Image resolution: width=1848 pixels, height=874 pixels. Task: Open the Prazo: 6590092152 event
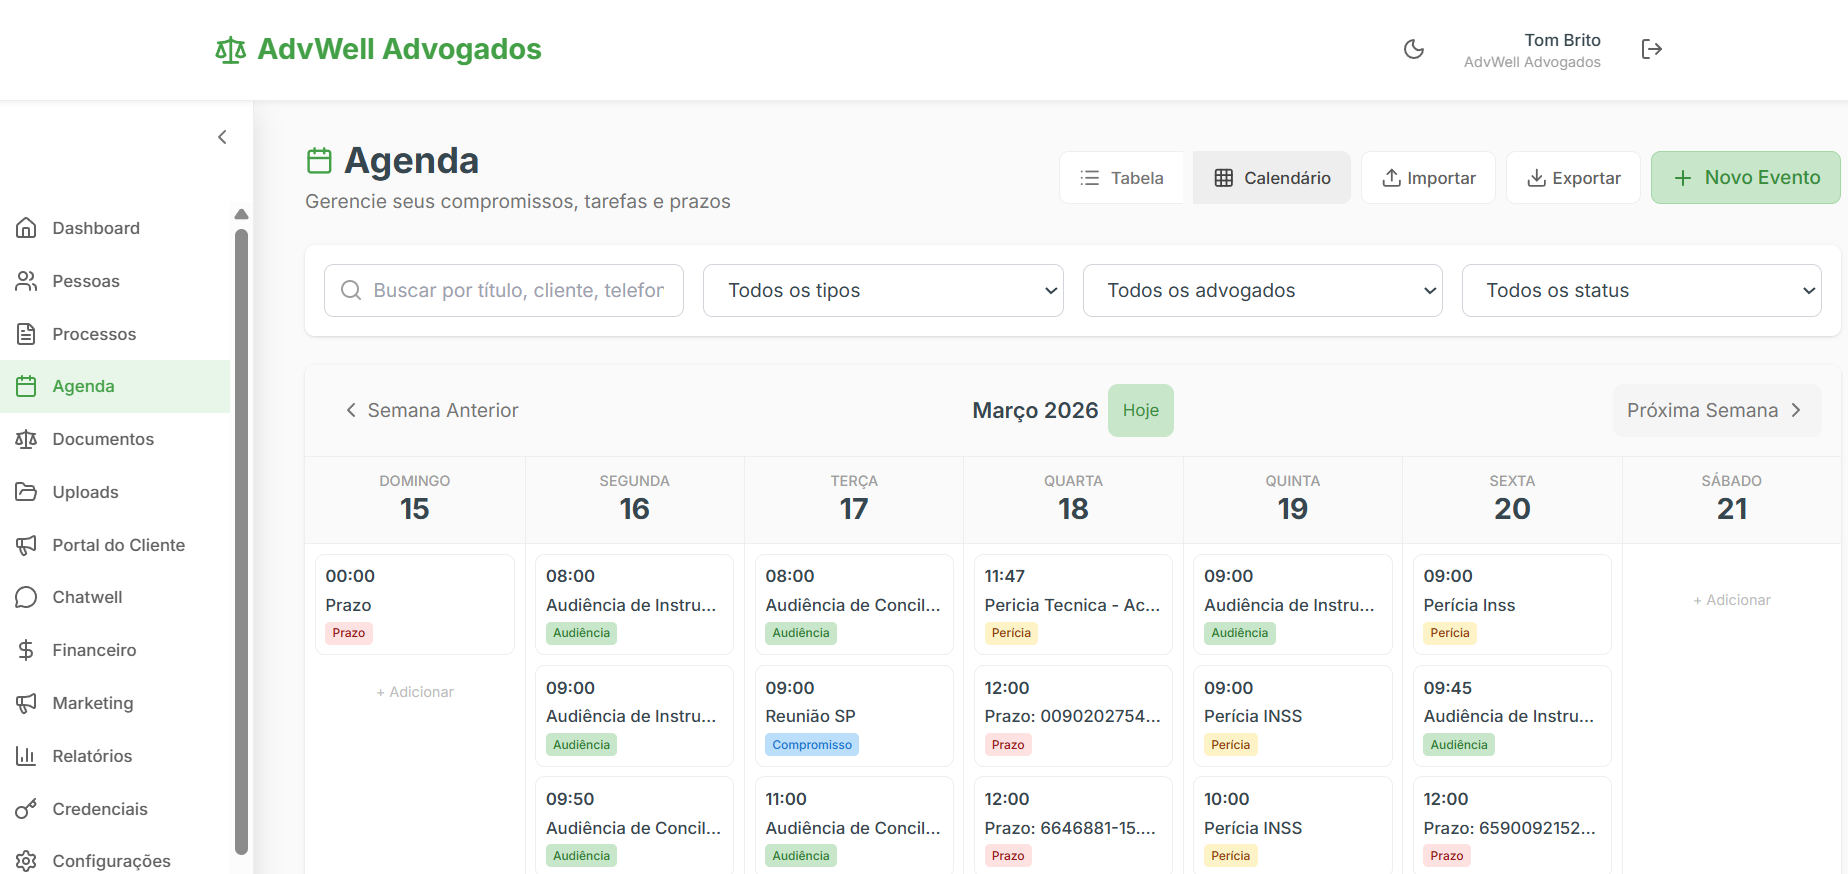[x=1512, y=826]
